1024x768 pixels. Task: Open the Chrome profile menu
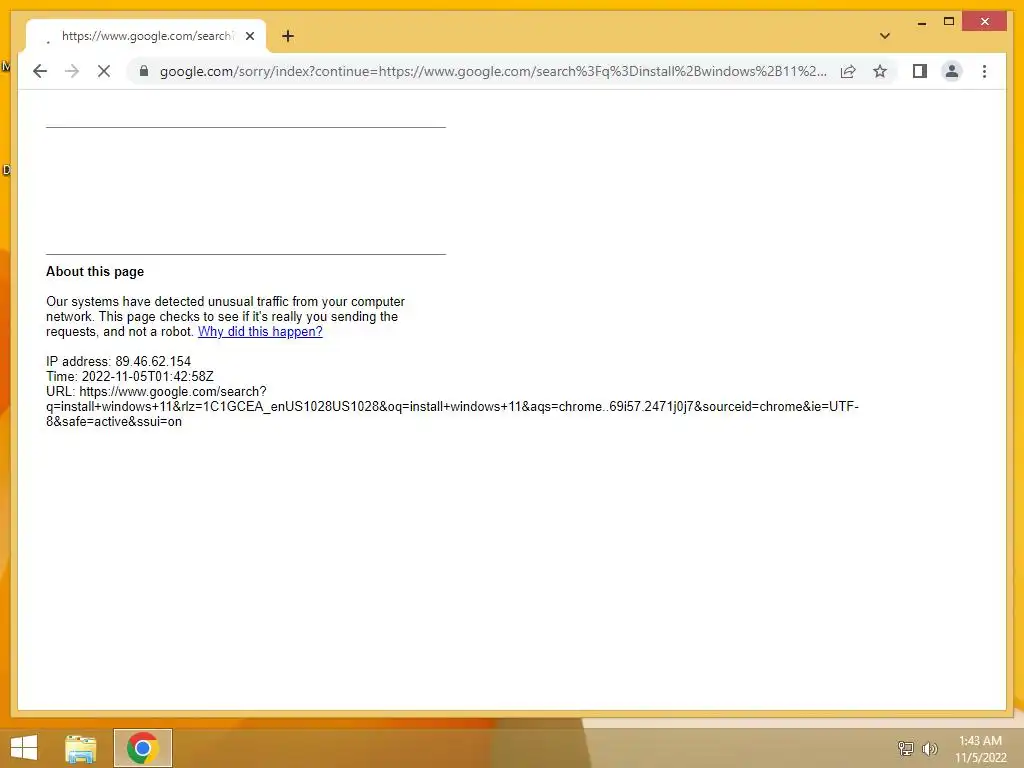pos(952,71)
